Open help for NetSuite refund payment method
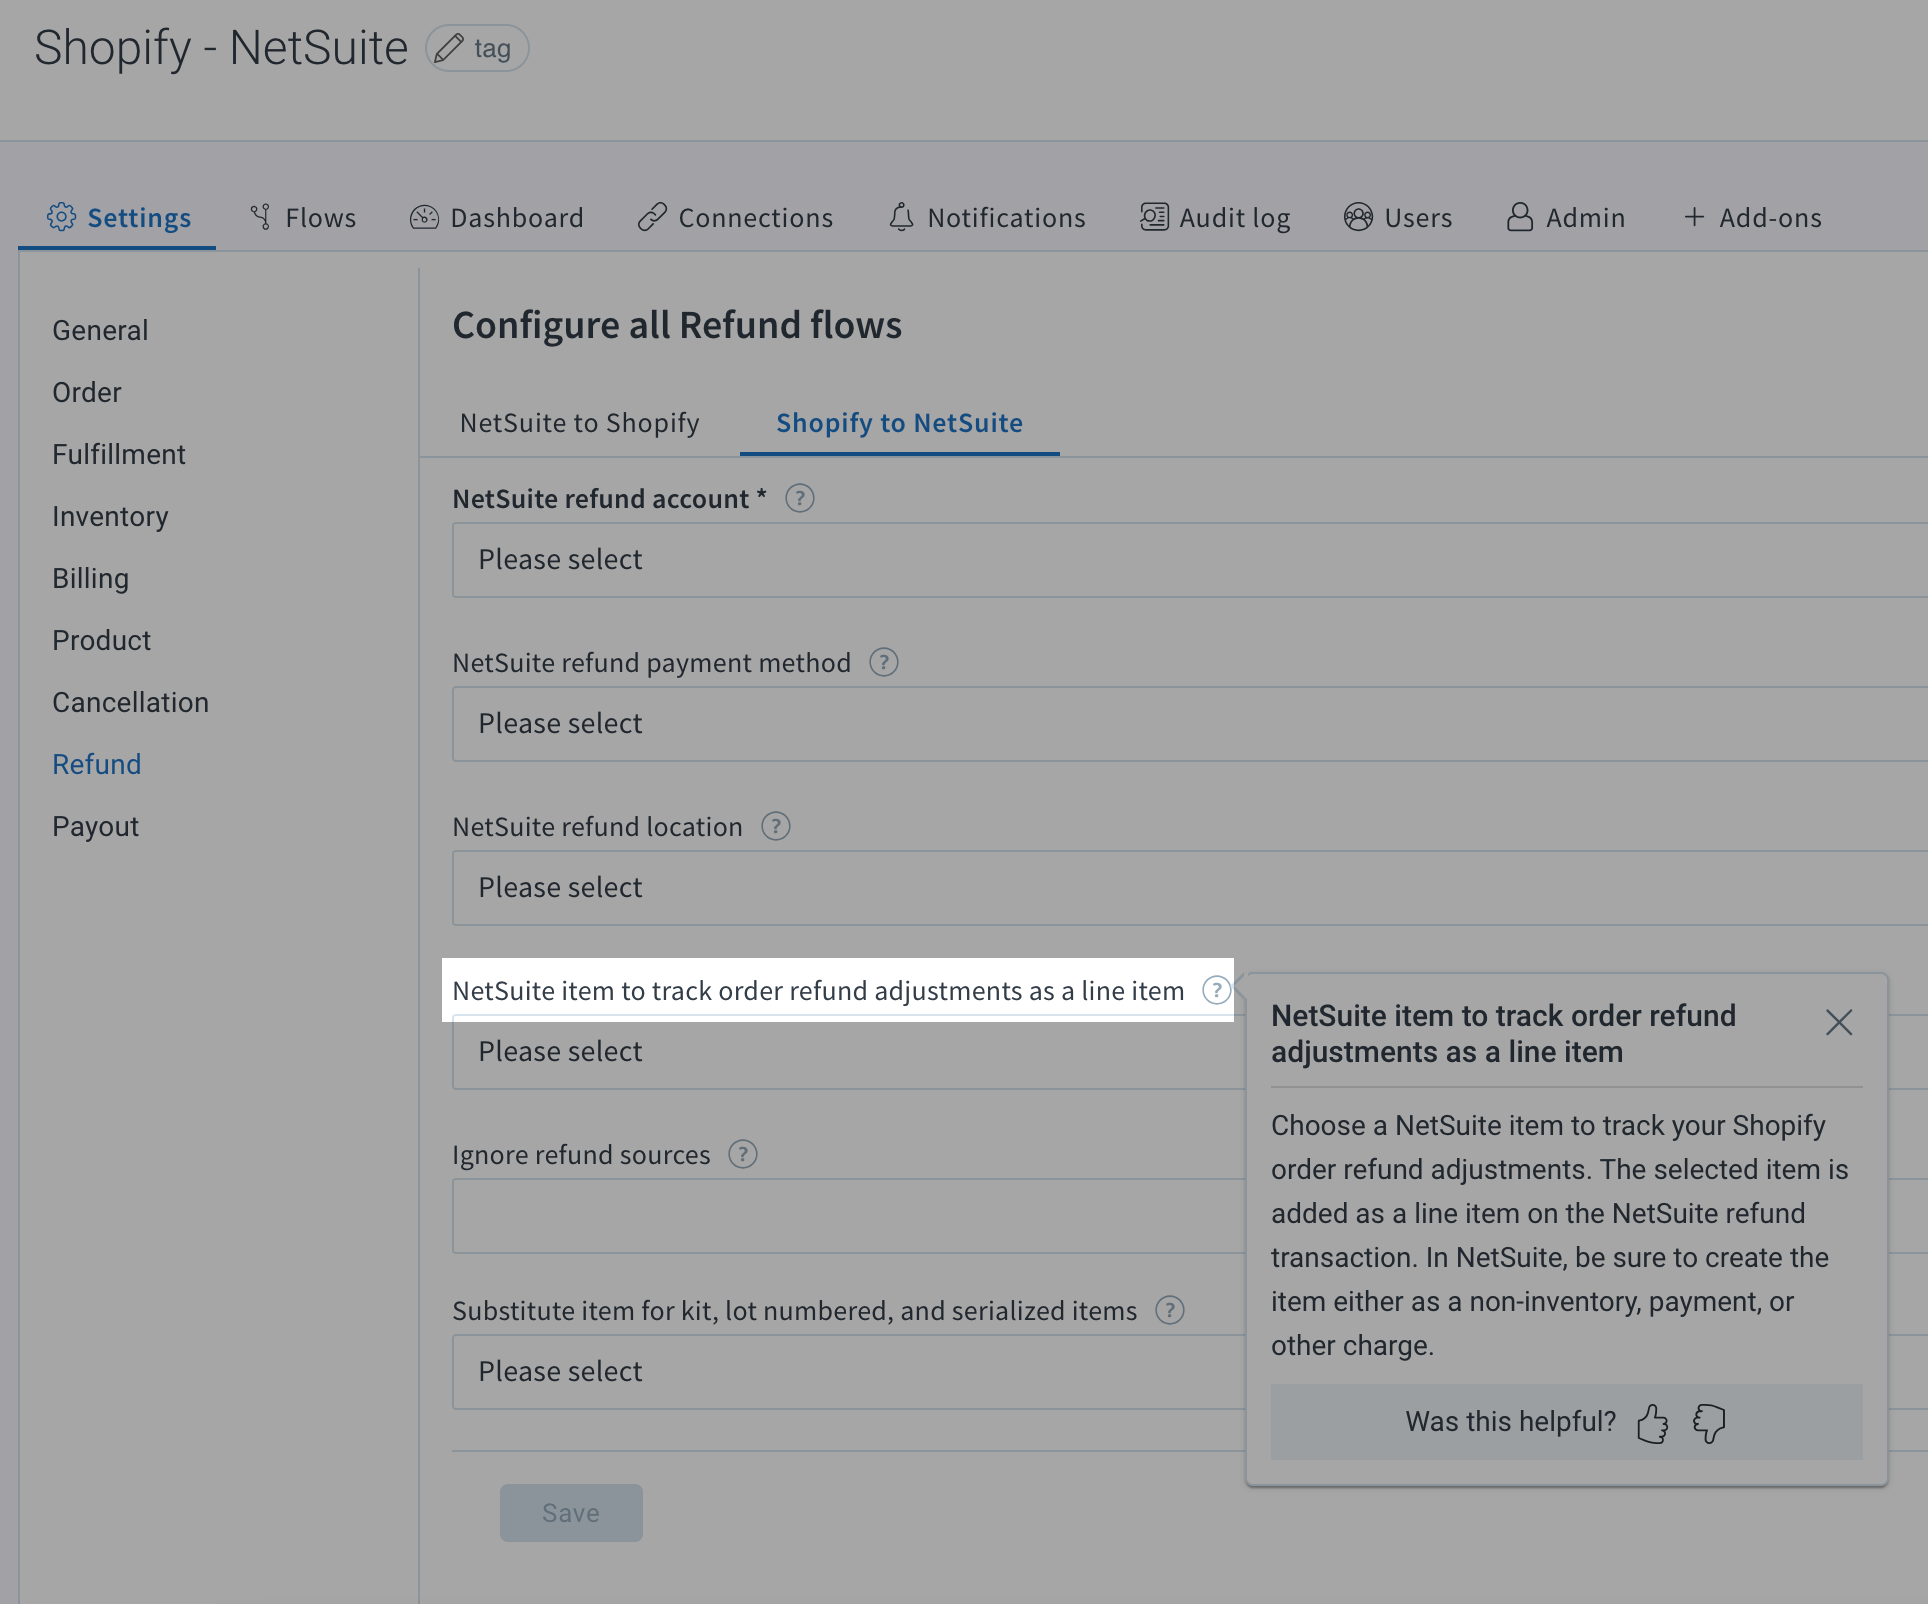 pos(883,662)
